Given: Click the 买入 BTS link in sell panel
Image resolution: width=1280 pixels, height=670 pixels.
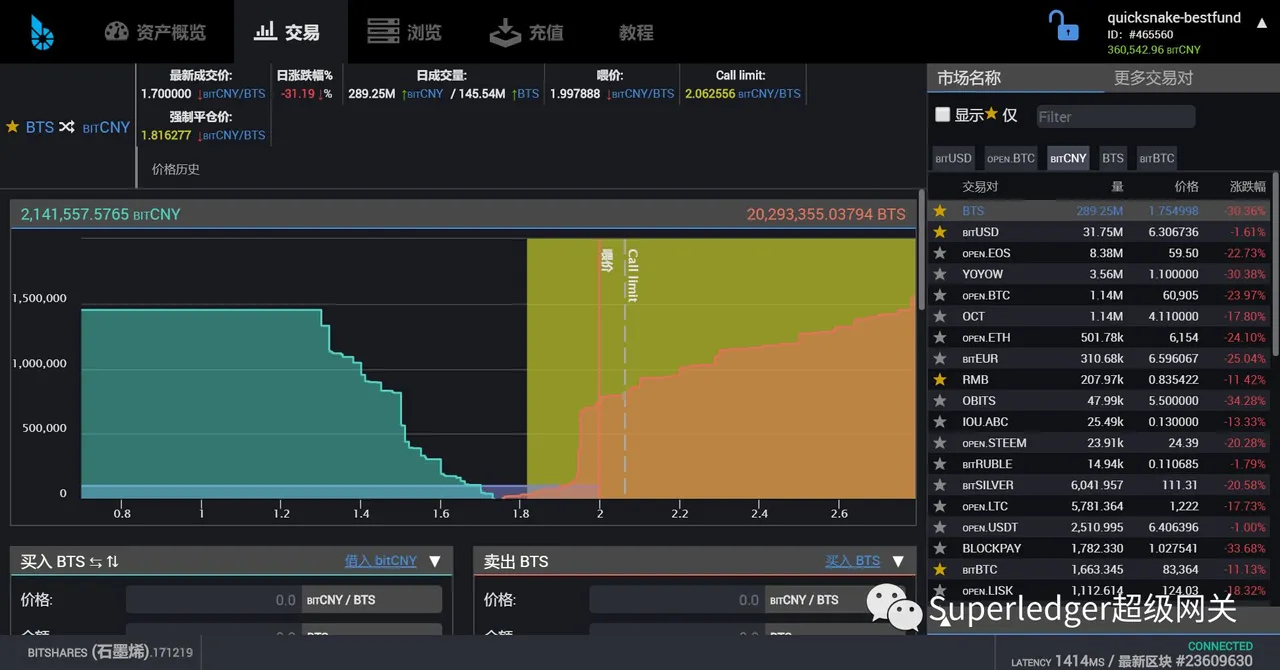Looking at the screenshot, I should (853, 561).
